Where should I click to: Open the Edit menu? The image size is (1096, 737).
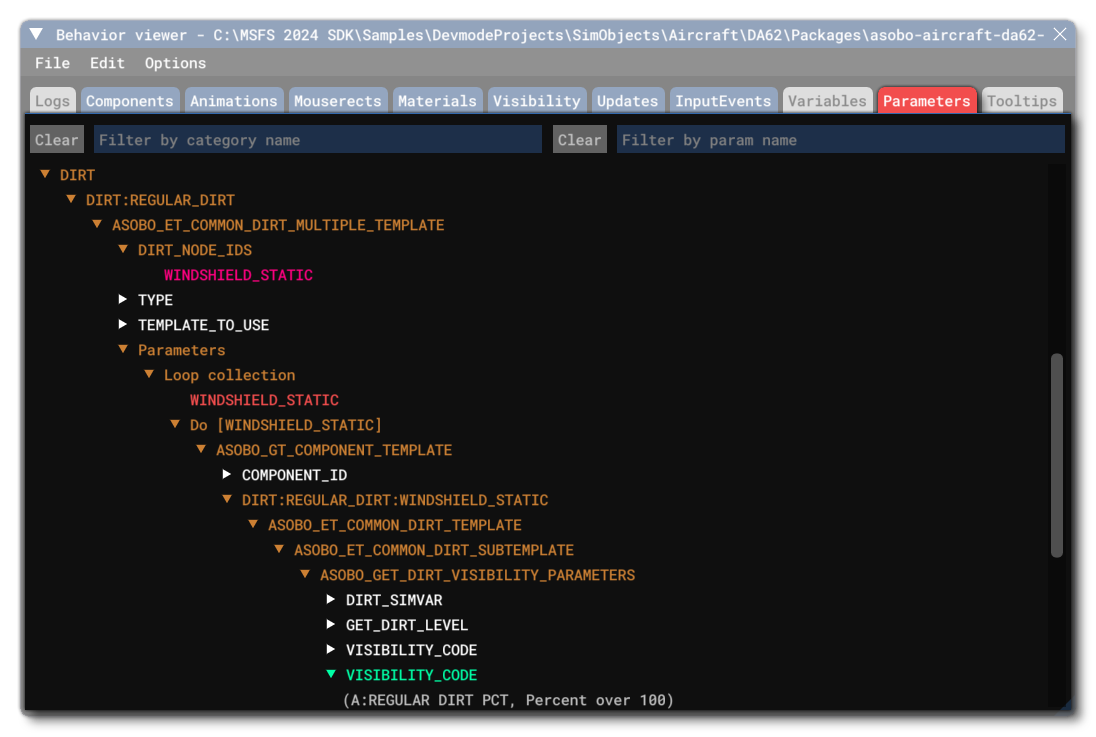tap(107, 63)
